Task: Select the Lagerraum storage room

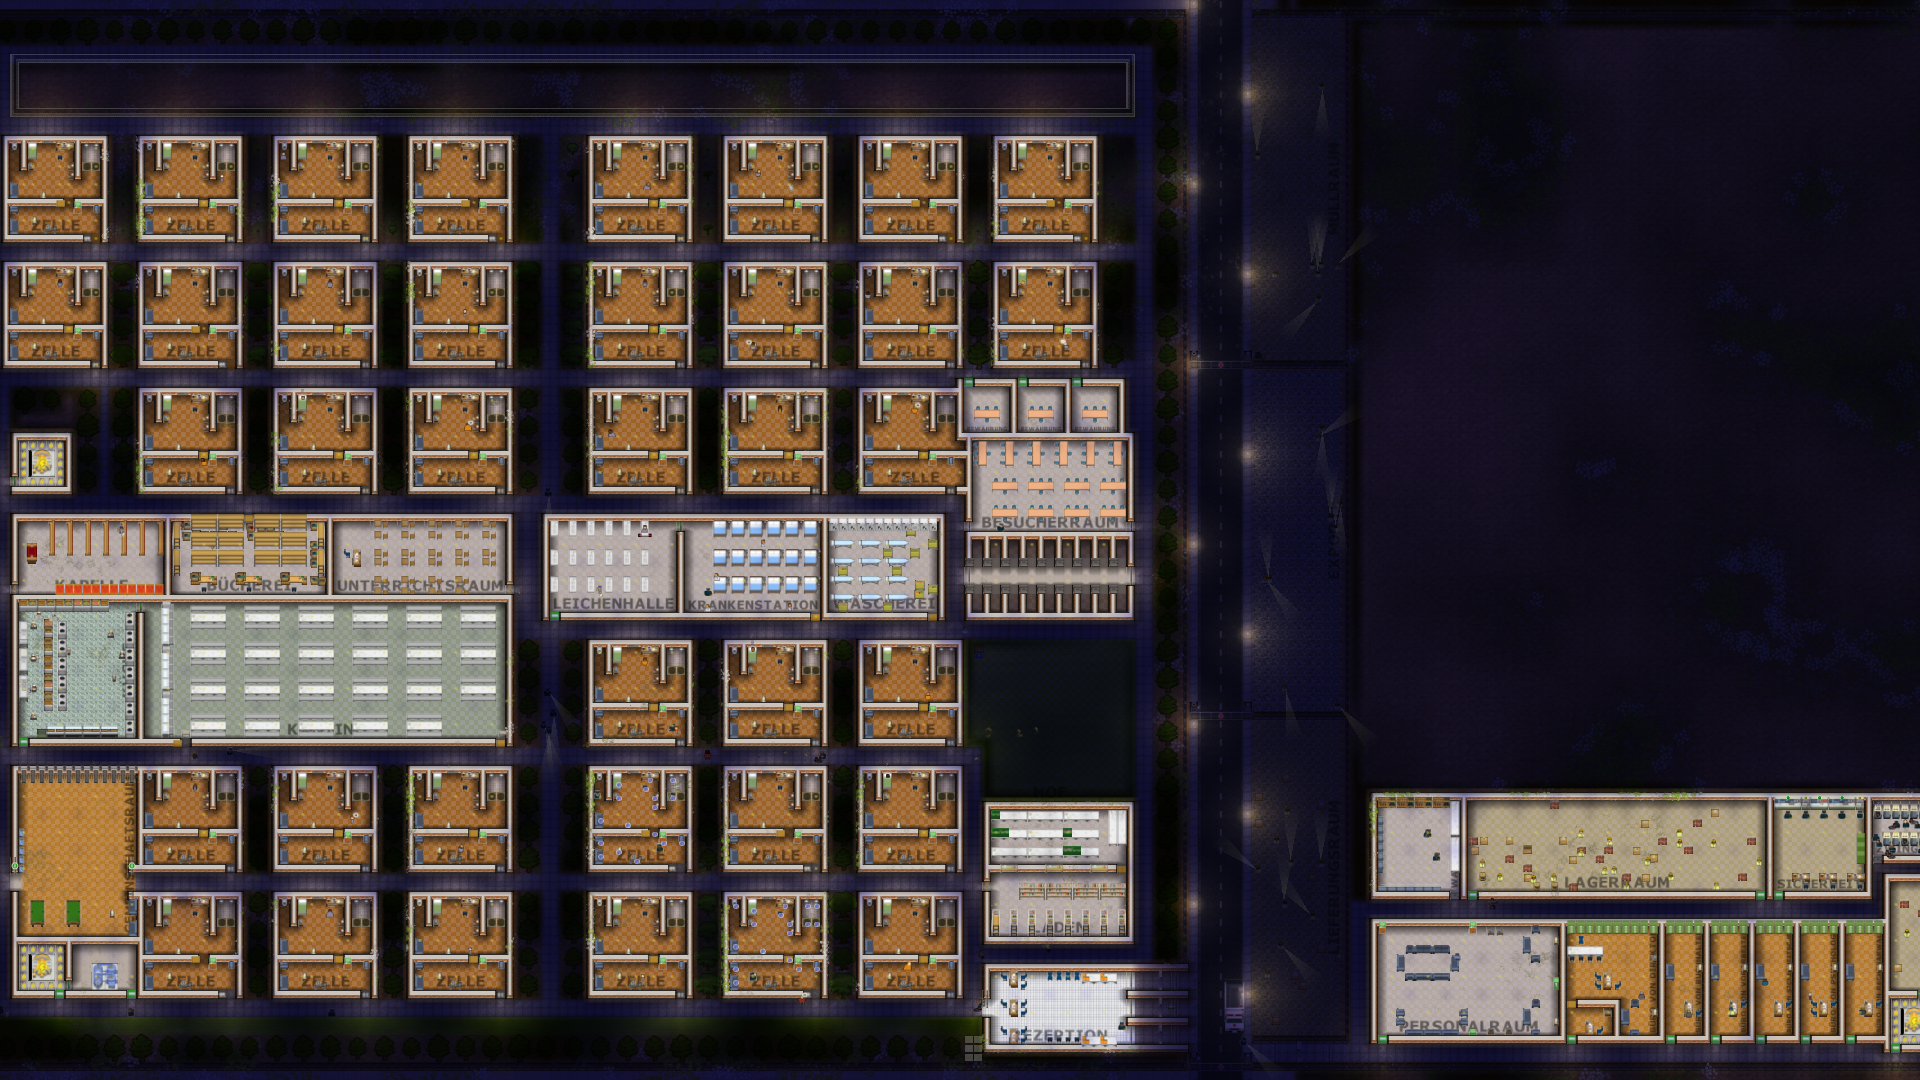Action: point(1615,845)
